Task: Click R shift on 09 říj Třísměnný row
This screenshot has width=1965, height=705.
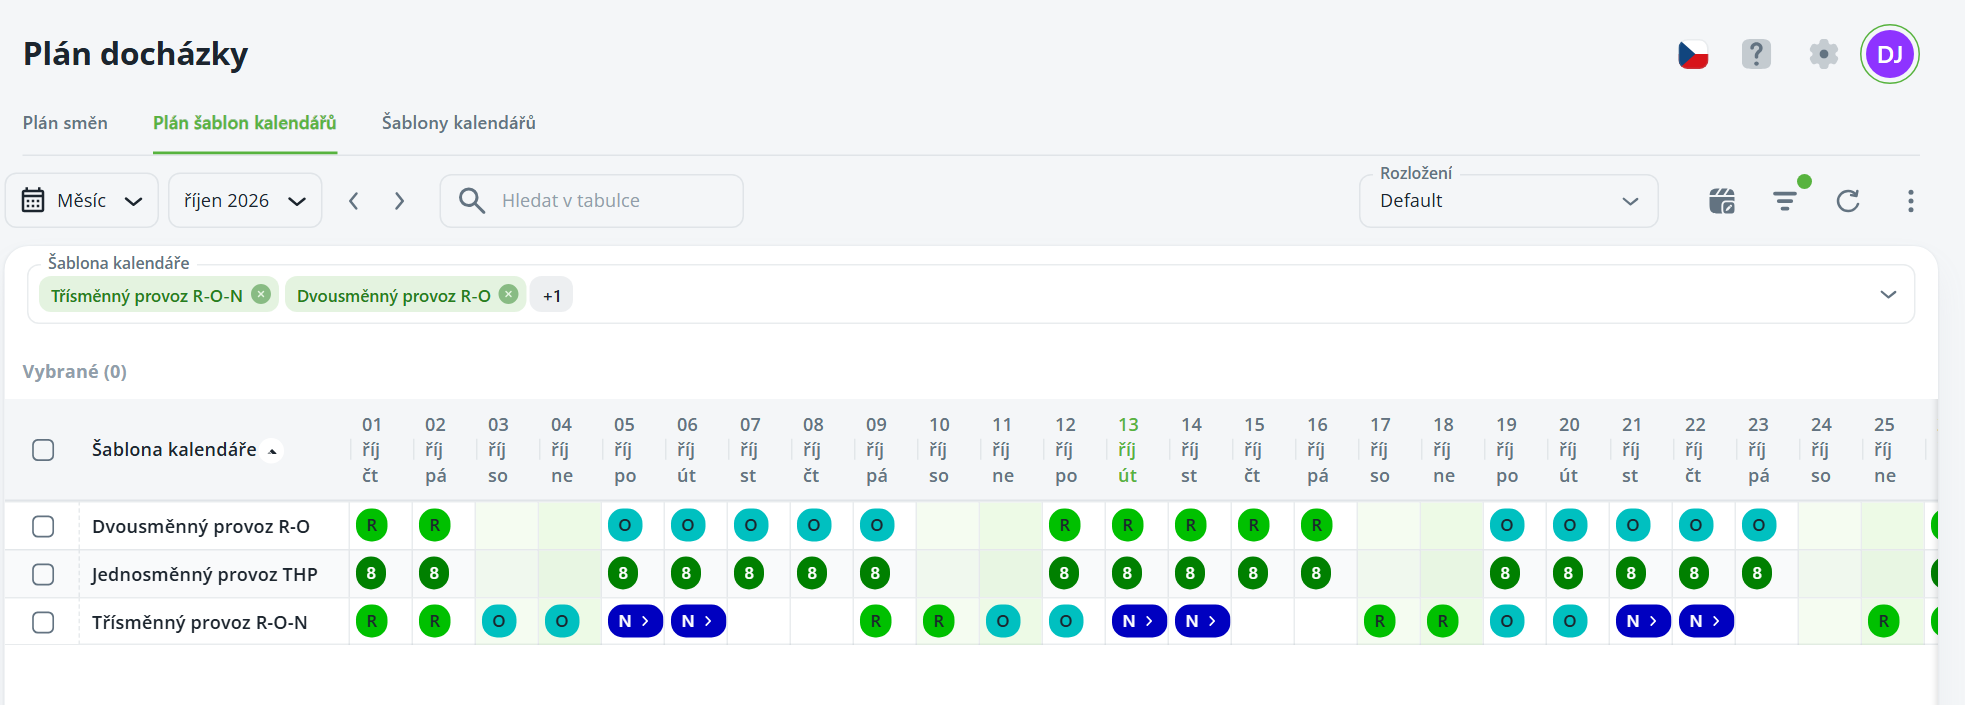Action: 876,621
